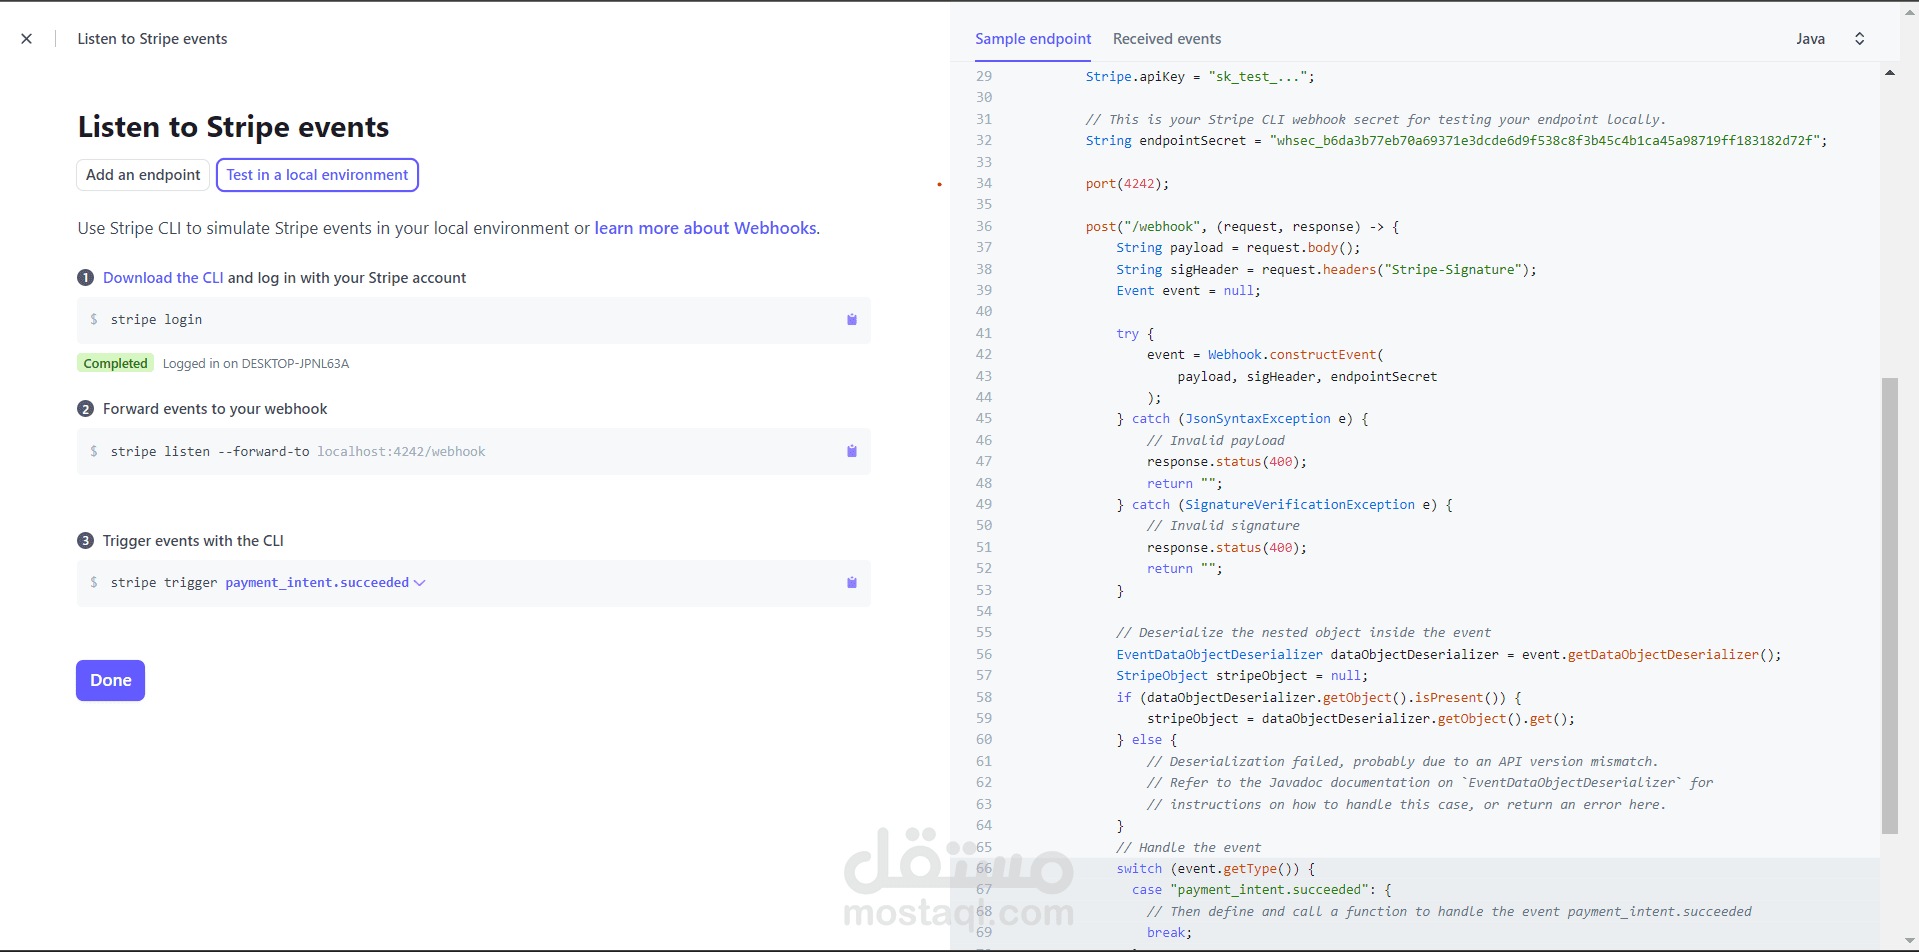The width and height of the screenshot is (1919, 952).
Task: Open learn more about Webhooks link
Action: pyautogui.click(x=705, y=228)
